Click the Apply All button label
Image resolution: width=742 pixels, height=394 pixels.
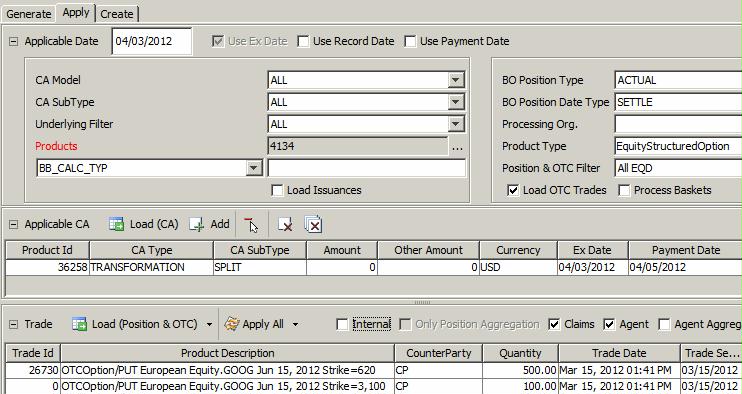263,324
